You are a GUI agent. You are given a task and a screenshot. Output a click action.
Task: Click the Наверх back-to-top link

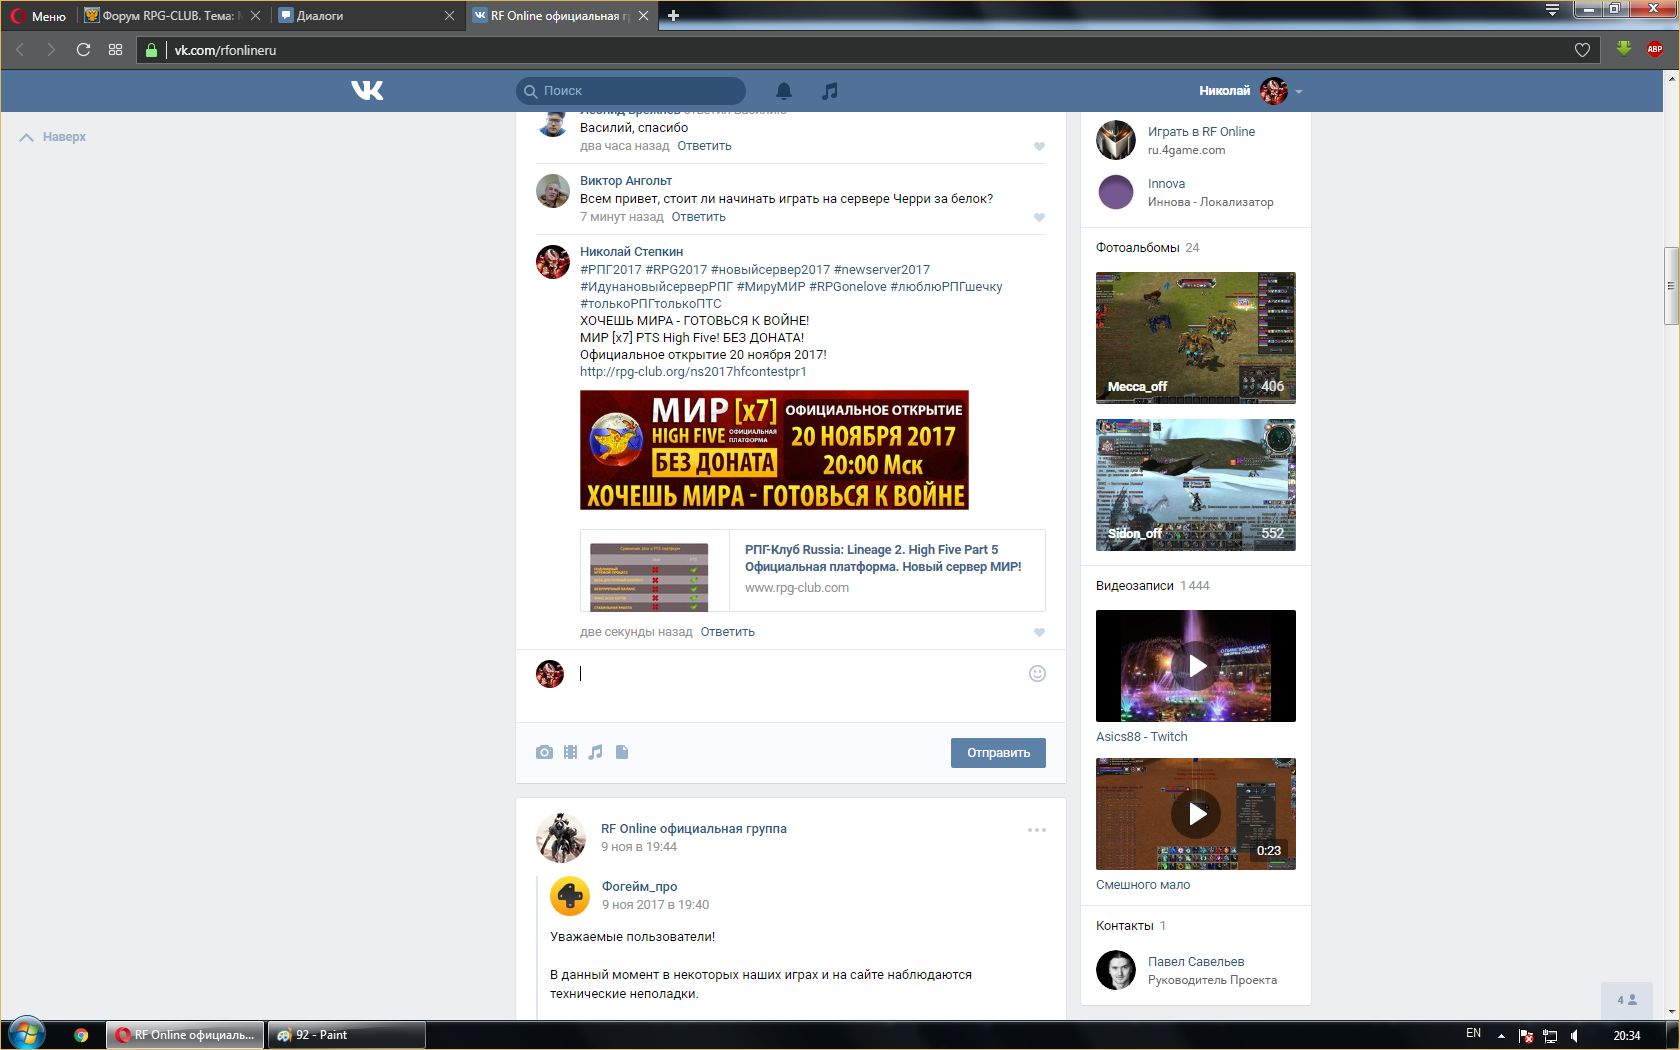click(53, 137)
